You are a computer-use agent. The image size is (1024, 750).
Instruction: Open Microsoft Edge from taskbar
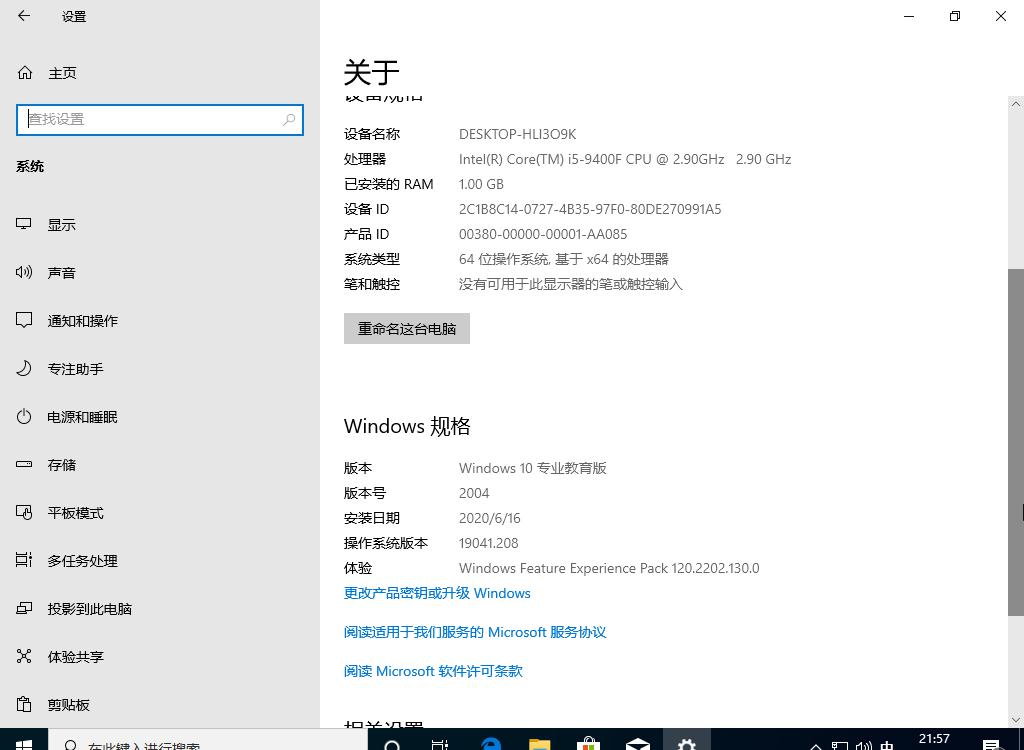point(490,743)
